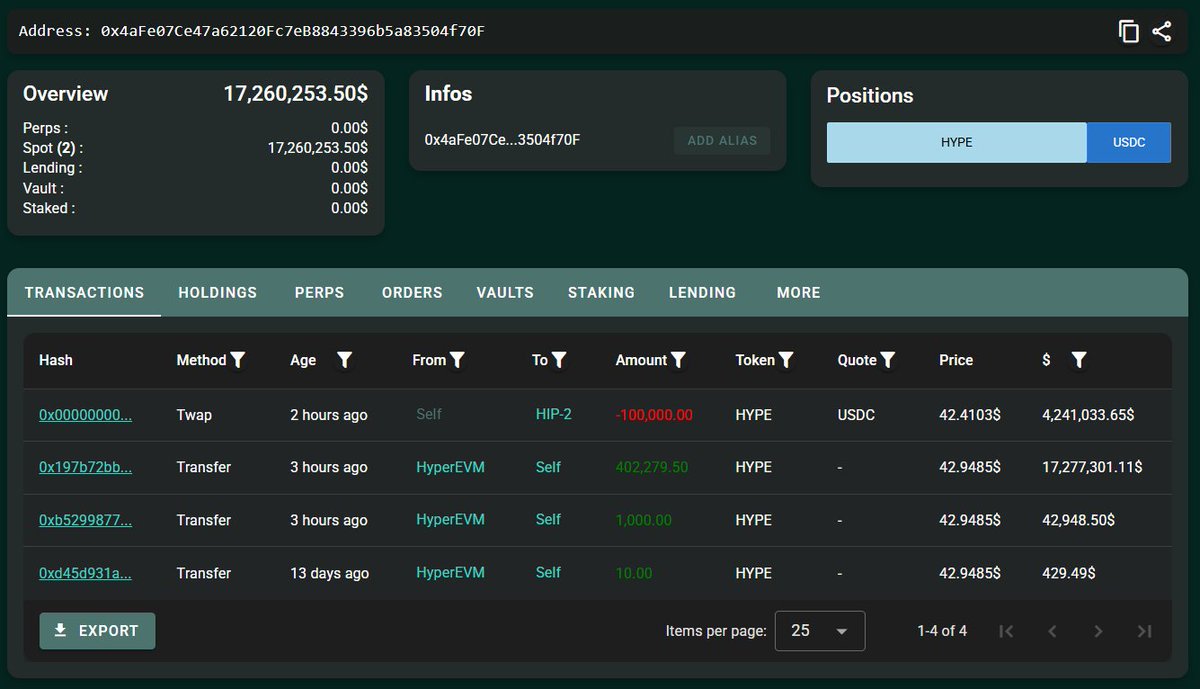Viewport: 1200px width, 689px height.
Task: Click the 4,241,033.65$ value cell
Action: point(1088,415)
